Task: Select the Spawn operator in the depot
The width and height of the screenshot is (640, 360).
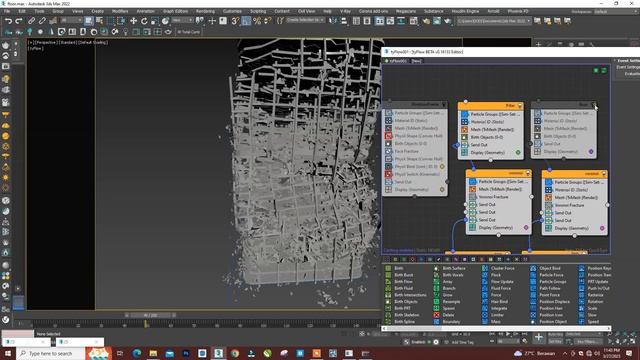Action: pyautogui.click(x=445, y=308)
